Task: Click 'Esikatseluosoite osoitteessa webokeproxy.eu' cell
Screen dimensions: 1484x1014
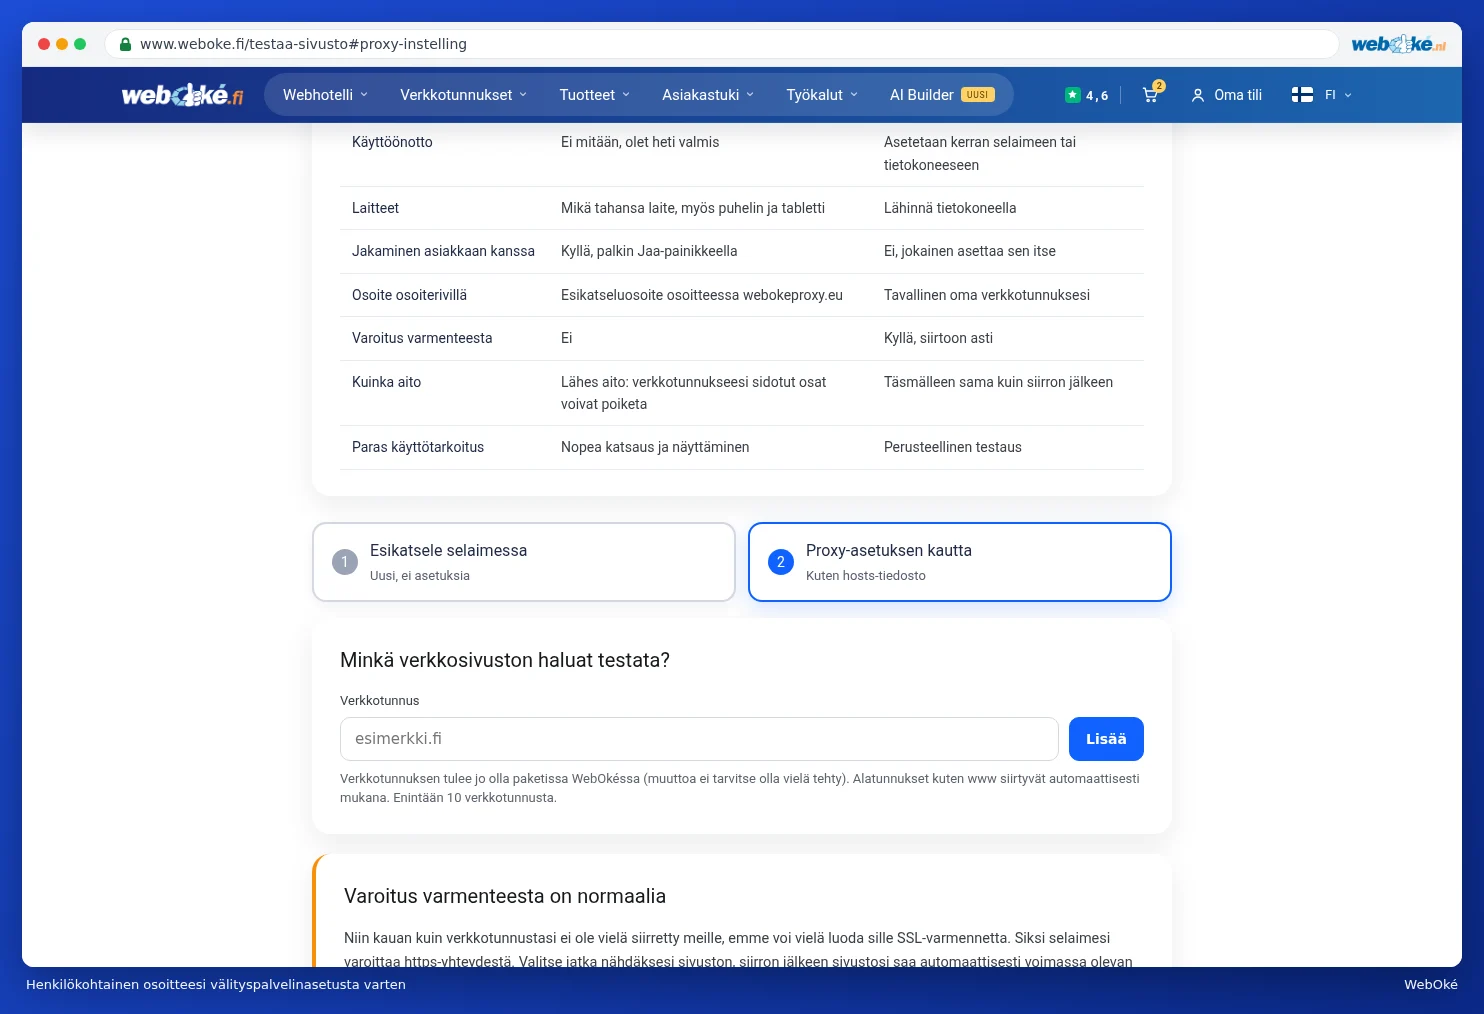Action: tap(702, 295)
